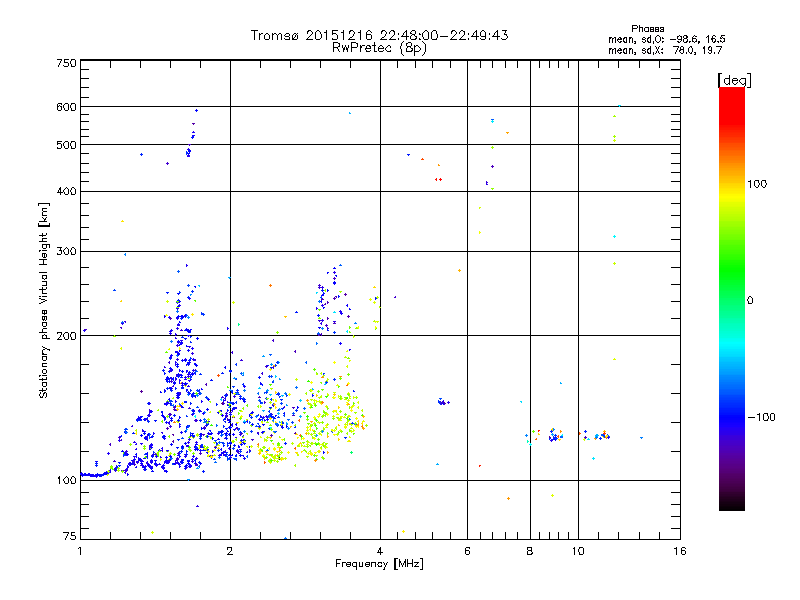
Task: Click the colorbar tick label '100'
Action: (757, 184)
